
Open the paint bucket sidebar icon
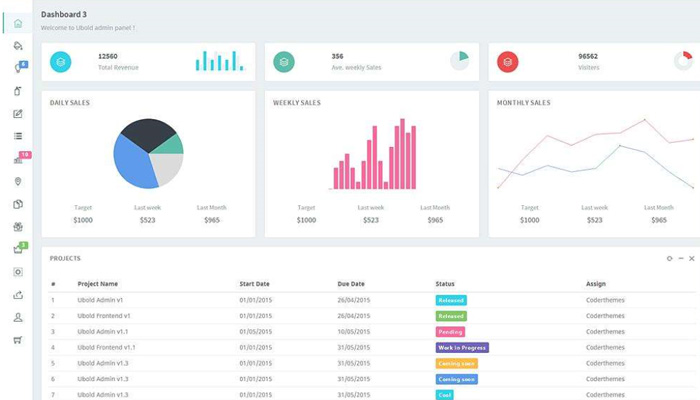click(18, 46)
